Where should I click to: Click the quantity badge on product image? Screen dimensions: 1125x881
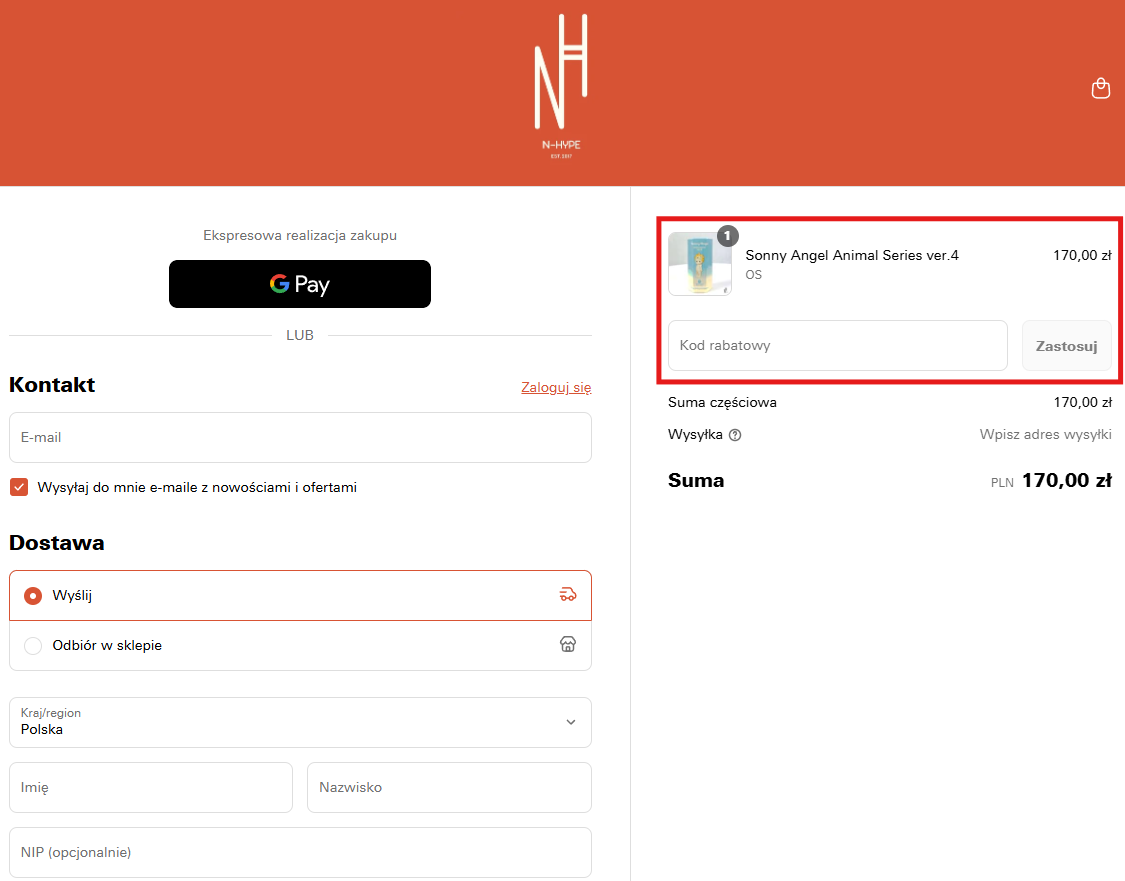point(728,235)
